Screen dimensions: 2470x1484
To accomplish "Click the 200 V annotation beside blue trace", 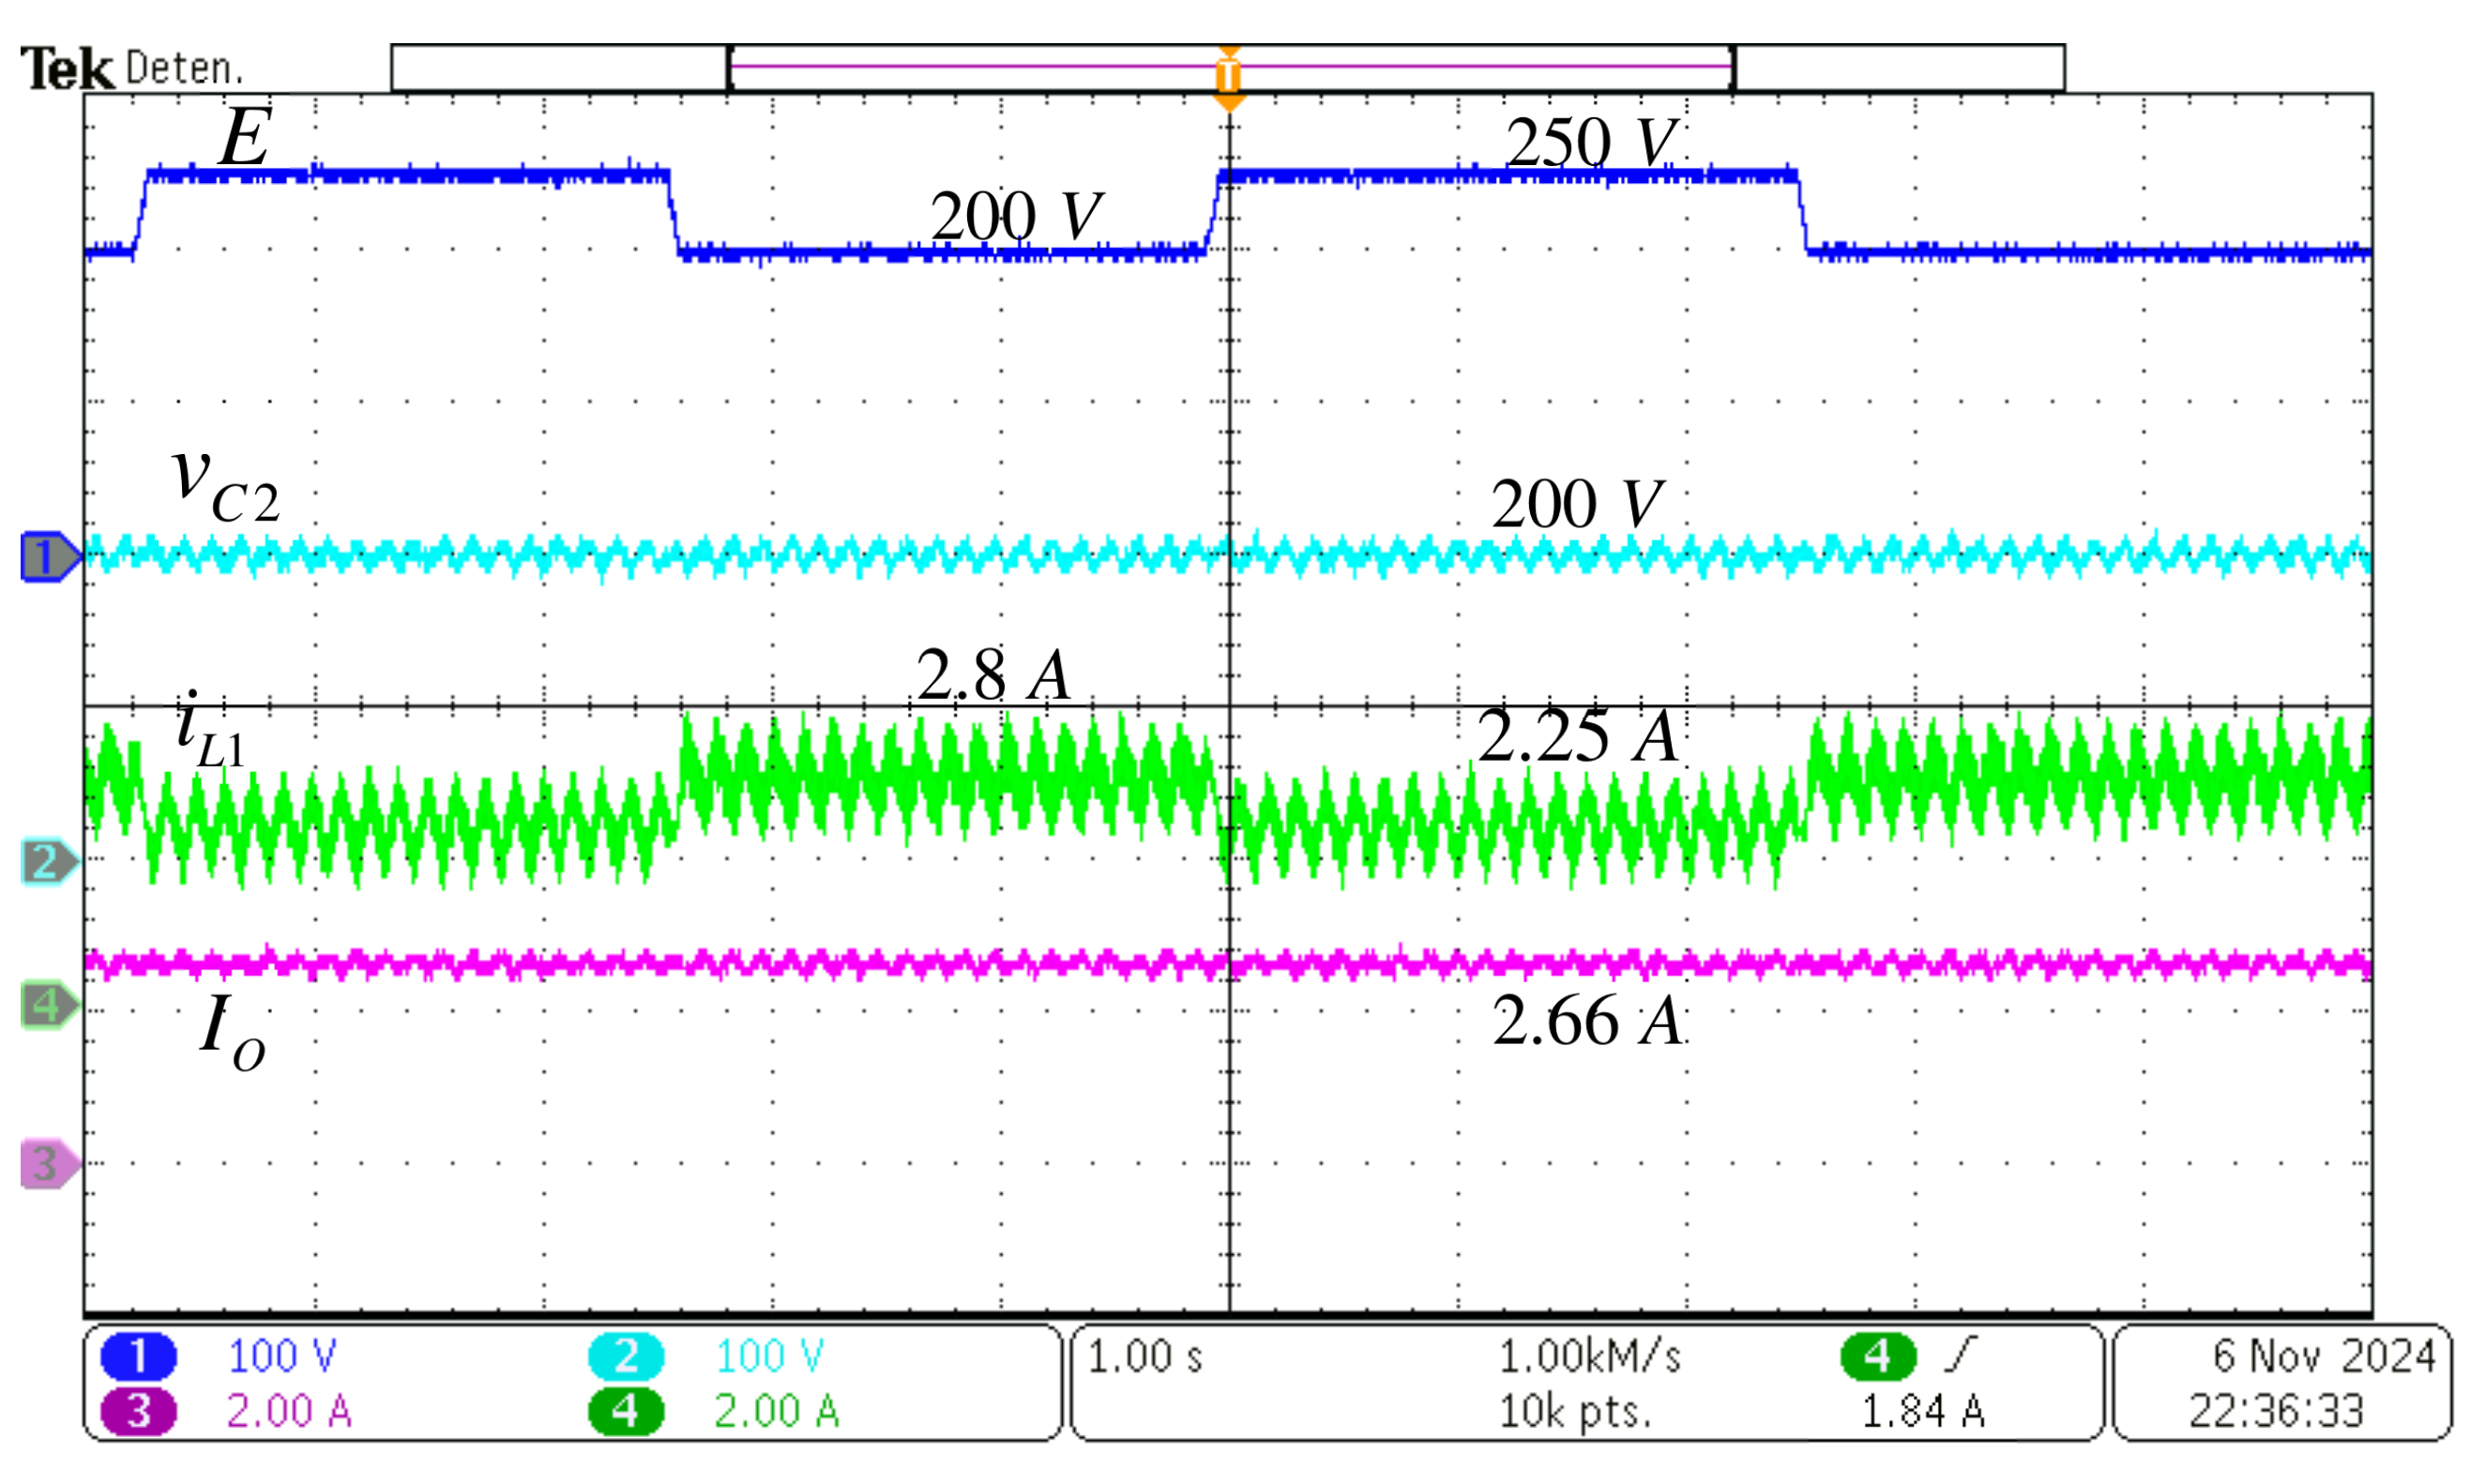I will [x=1017, y=216].
